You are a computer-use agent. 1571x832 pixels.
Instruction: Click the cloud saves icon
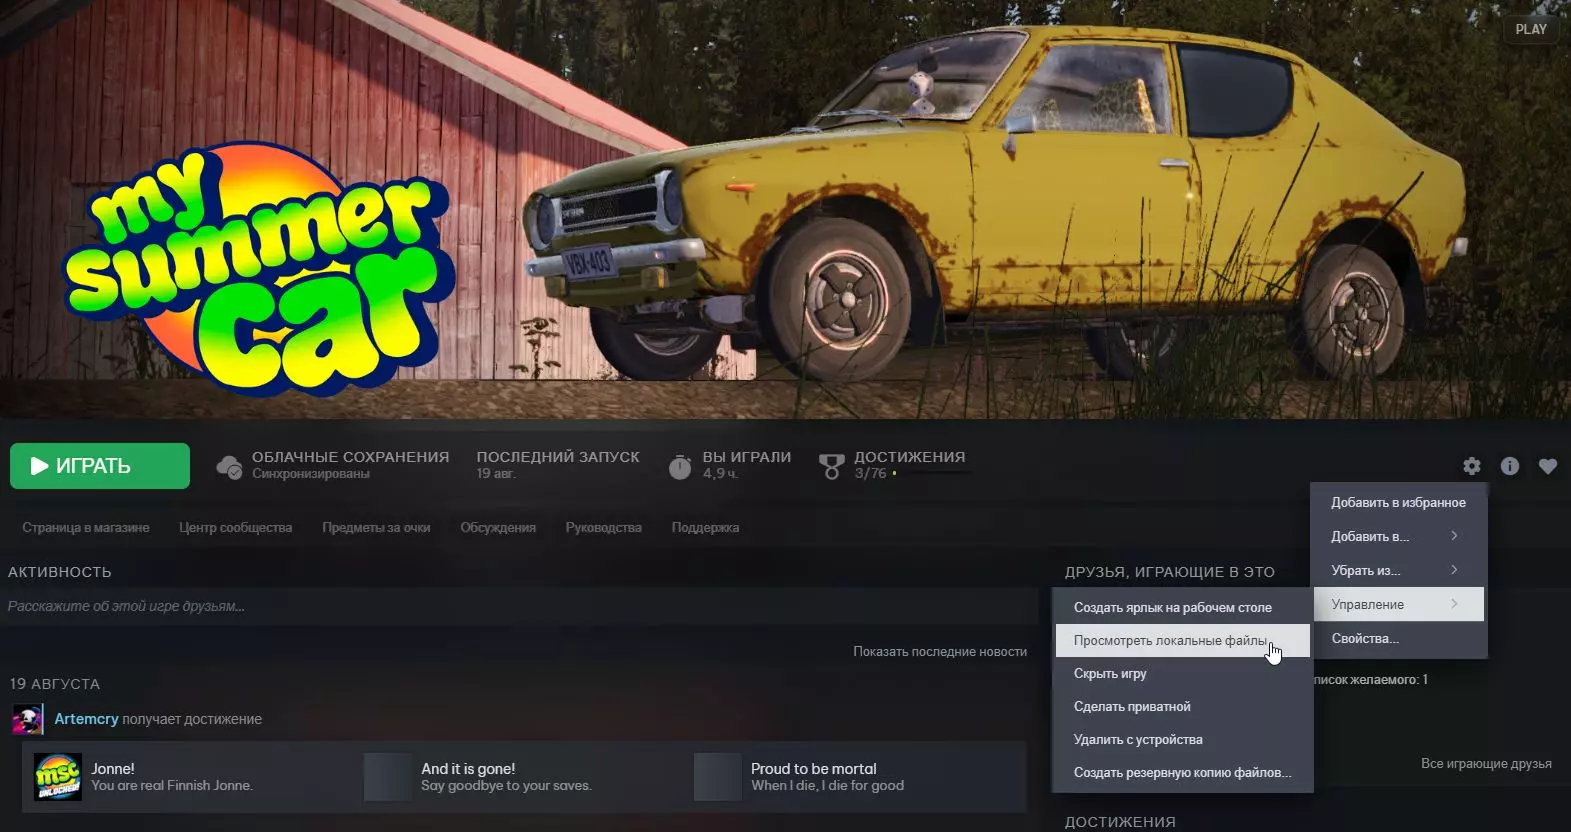(229, 466)
